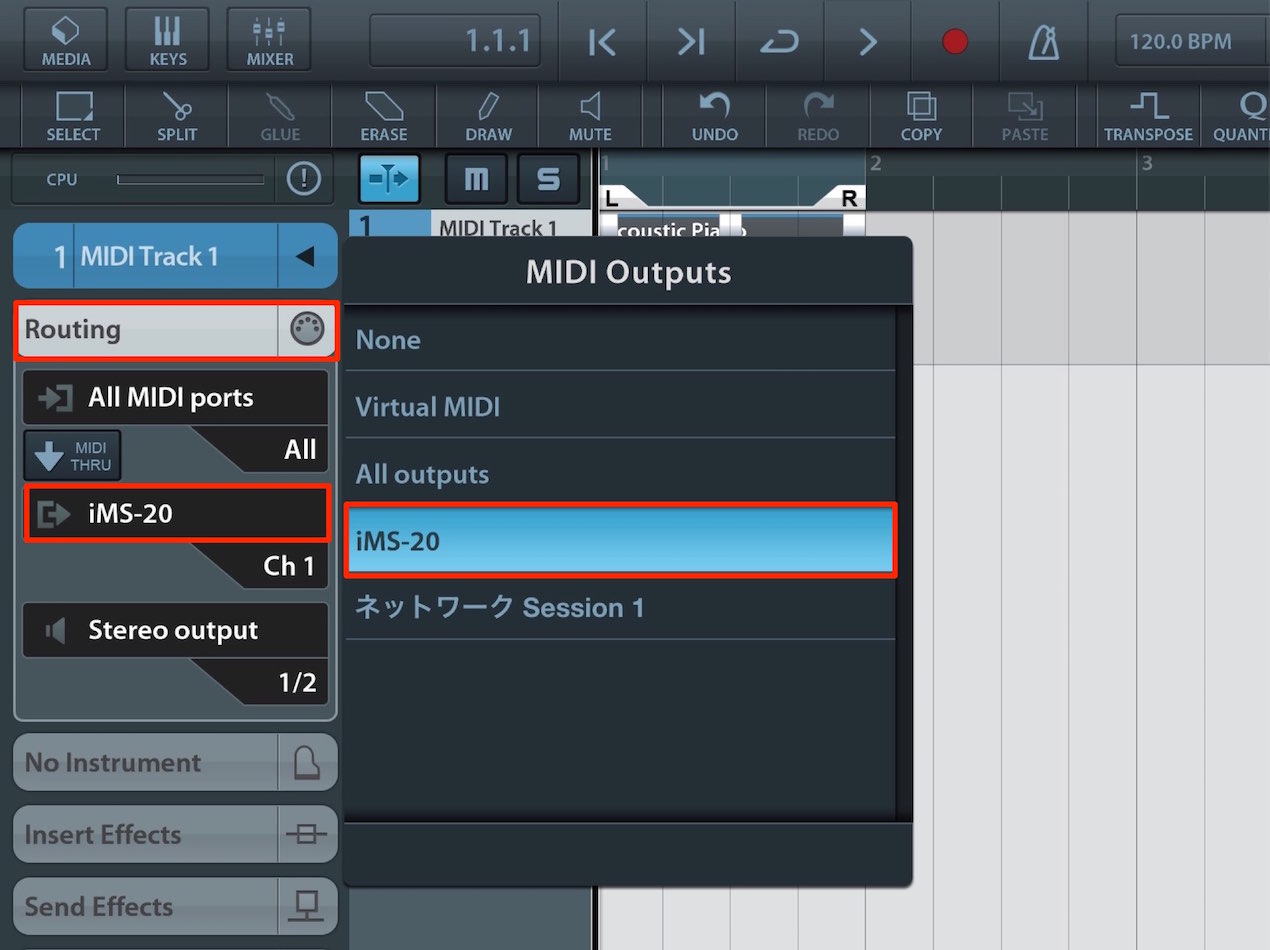Screen dimensions: 1270x950
Task: Collapse the Routing section
Action: click(x=177, y=330)
